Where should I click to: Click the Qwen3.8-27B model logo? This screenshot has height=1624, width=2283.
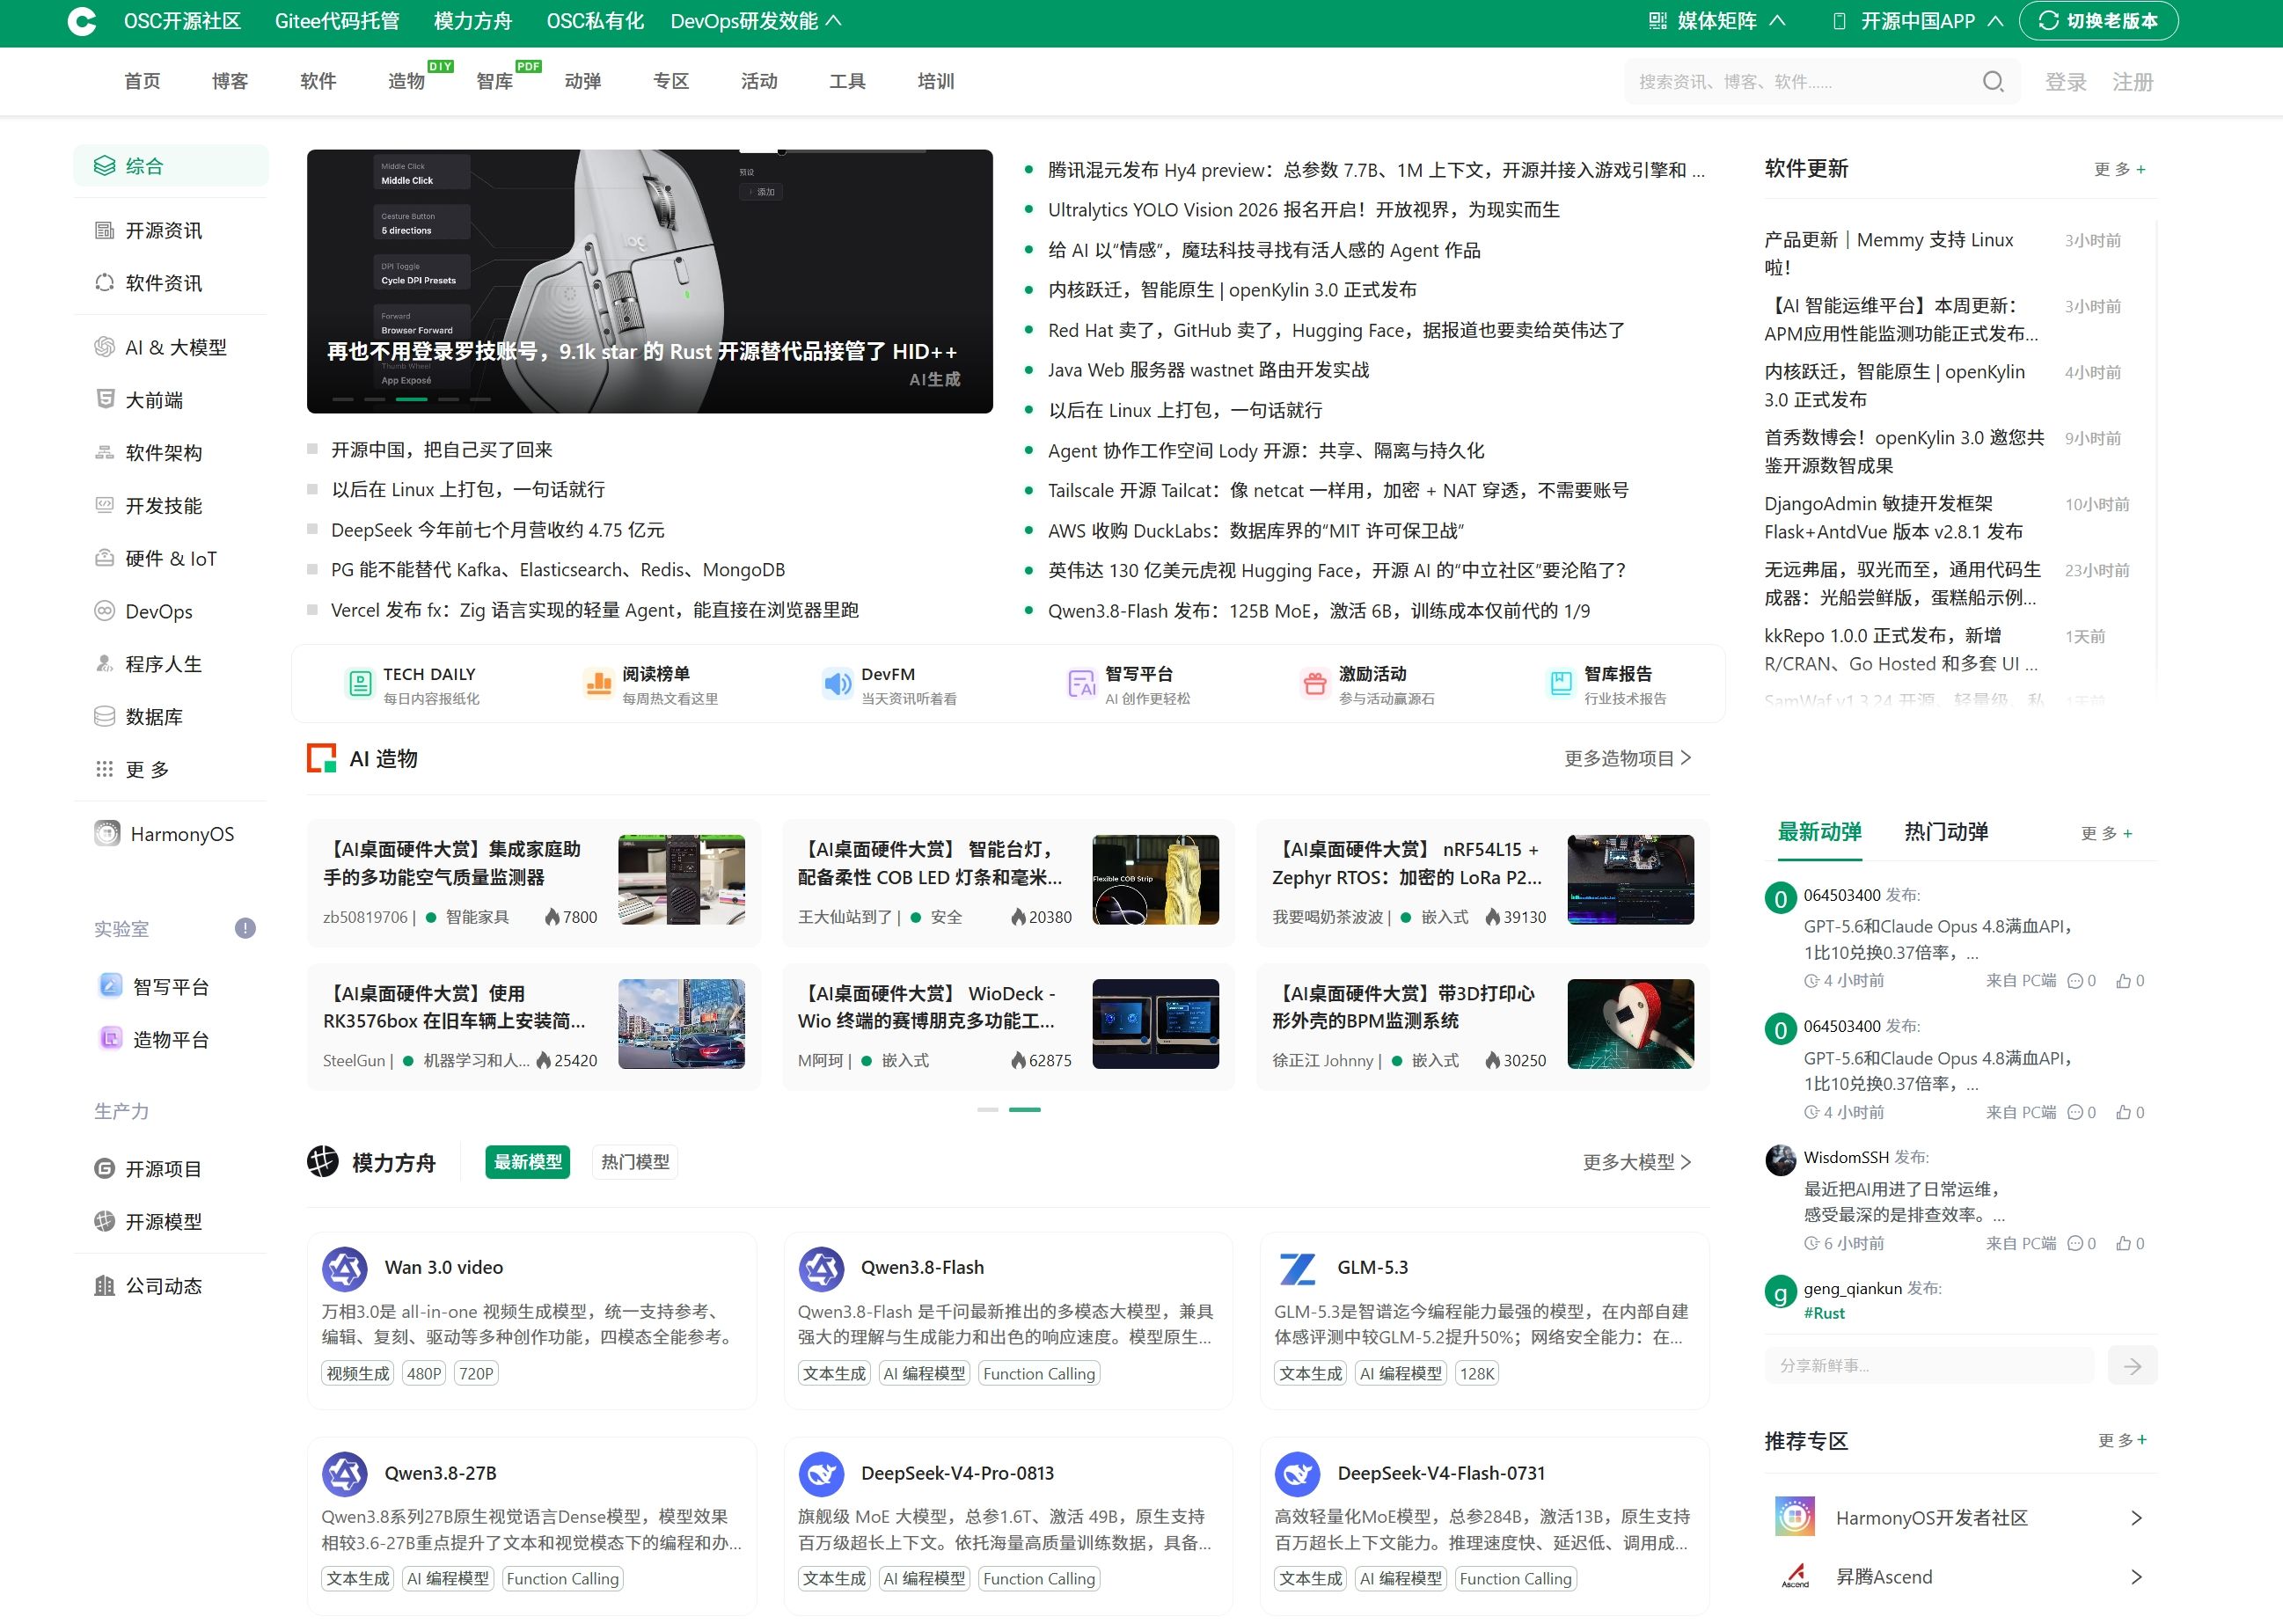[345, 1474]
